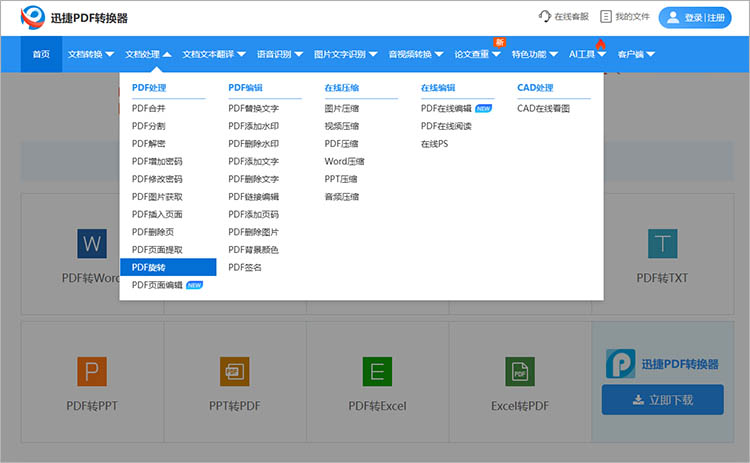Choose PDF页面提取 option
The height and width of the screenshot is (463, 750).
[x=157, y=250]
